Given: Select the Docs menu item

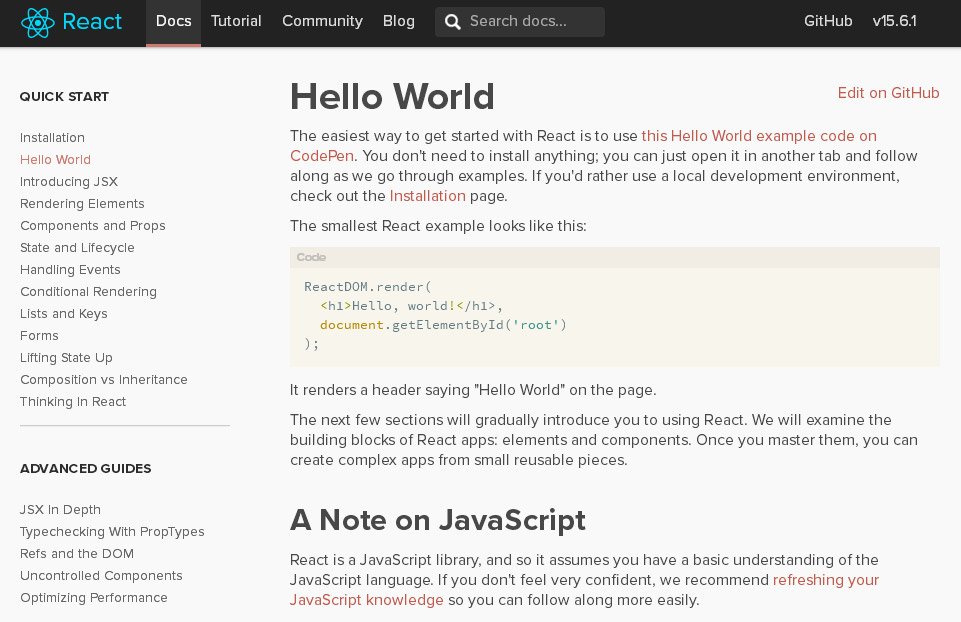Looking at the screenshot, I should (173, 21).
